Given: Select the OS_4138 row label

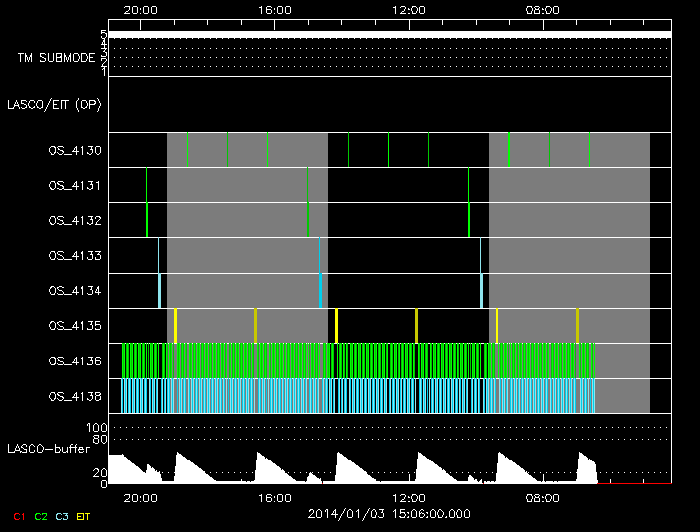Looking at the screenshot, I should 75,395.
